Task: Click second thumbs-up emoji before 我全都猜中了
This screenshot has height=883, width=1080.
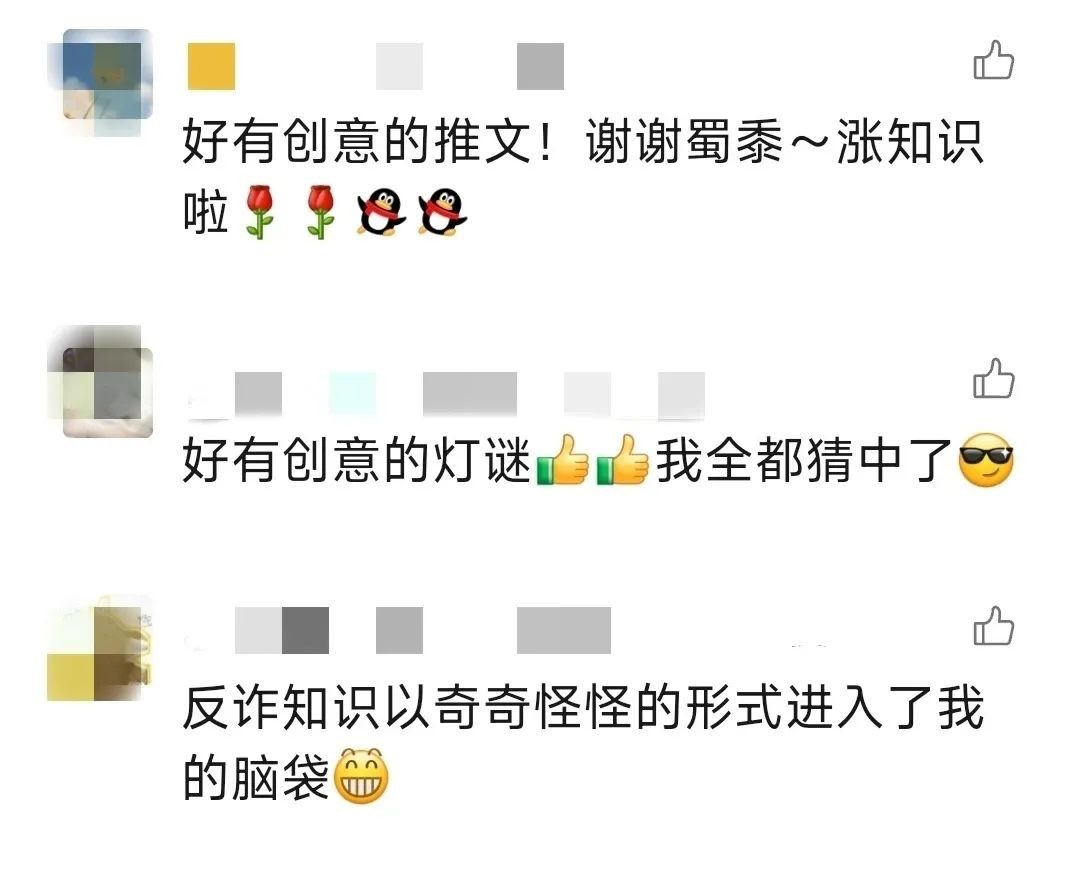Action: (x=623, y=460)
